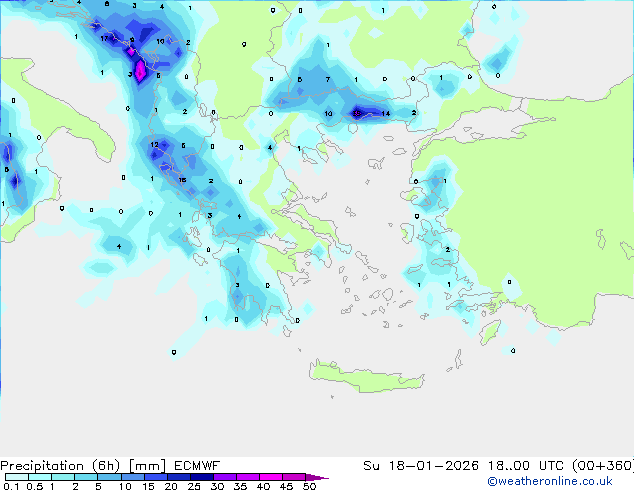Click the "16" precipitation value on map

pos(182,180)
